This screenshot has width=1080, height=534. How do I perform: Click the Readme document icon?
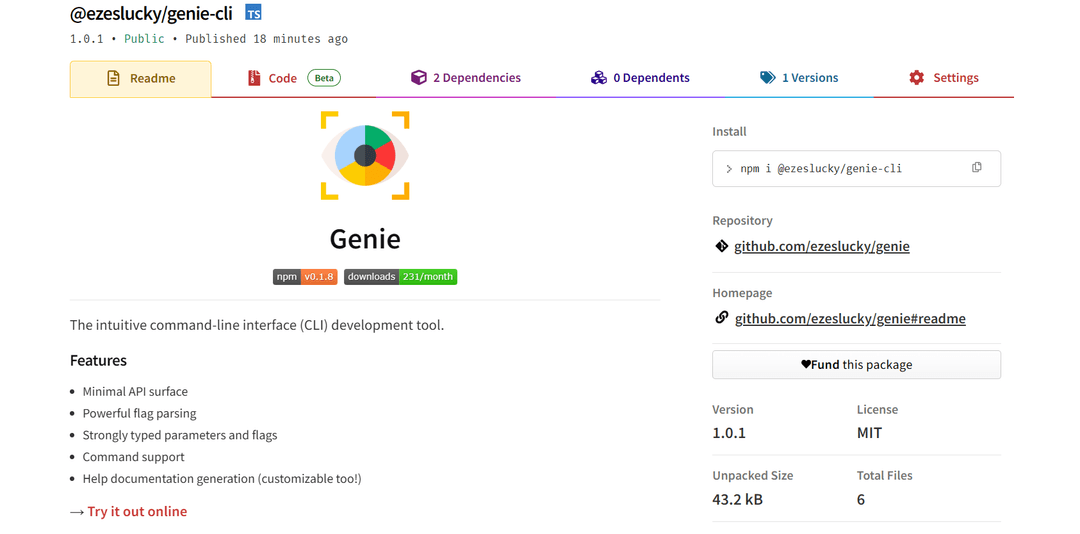(114, 79)
